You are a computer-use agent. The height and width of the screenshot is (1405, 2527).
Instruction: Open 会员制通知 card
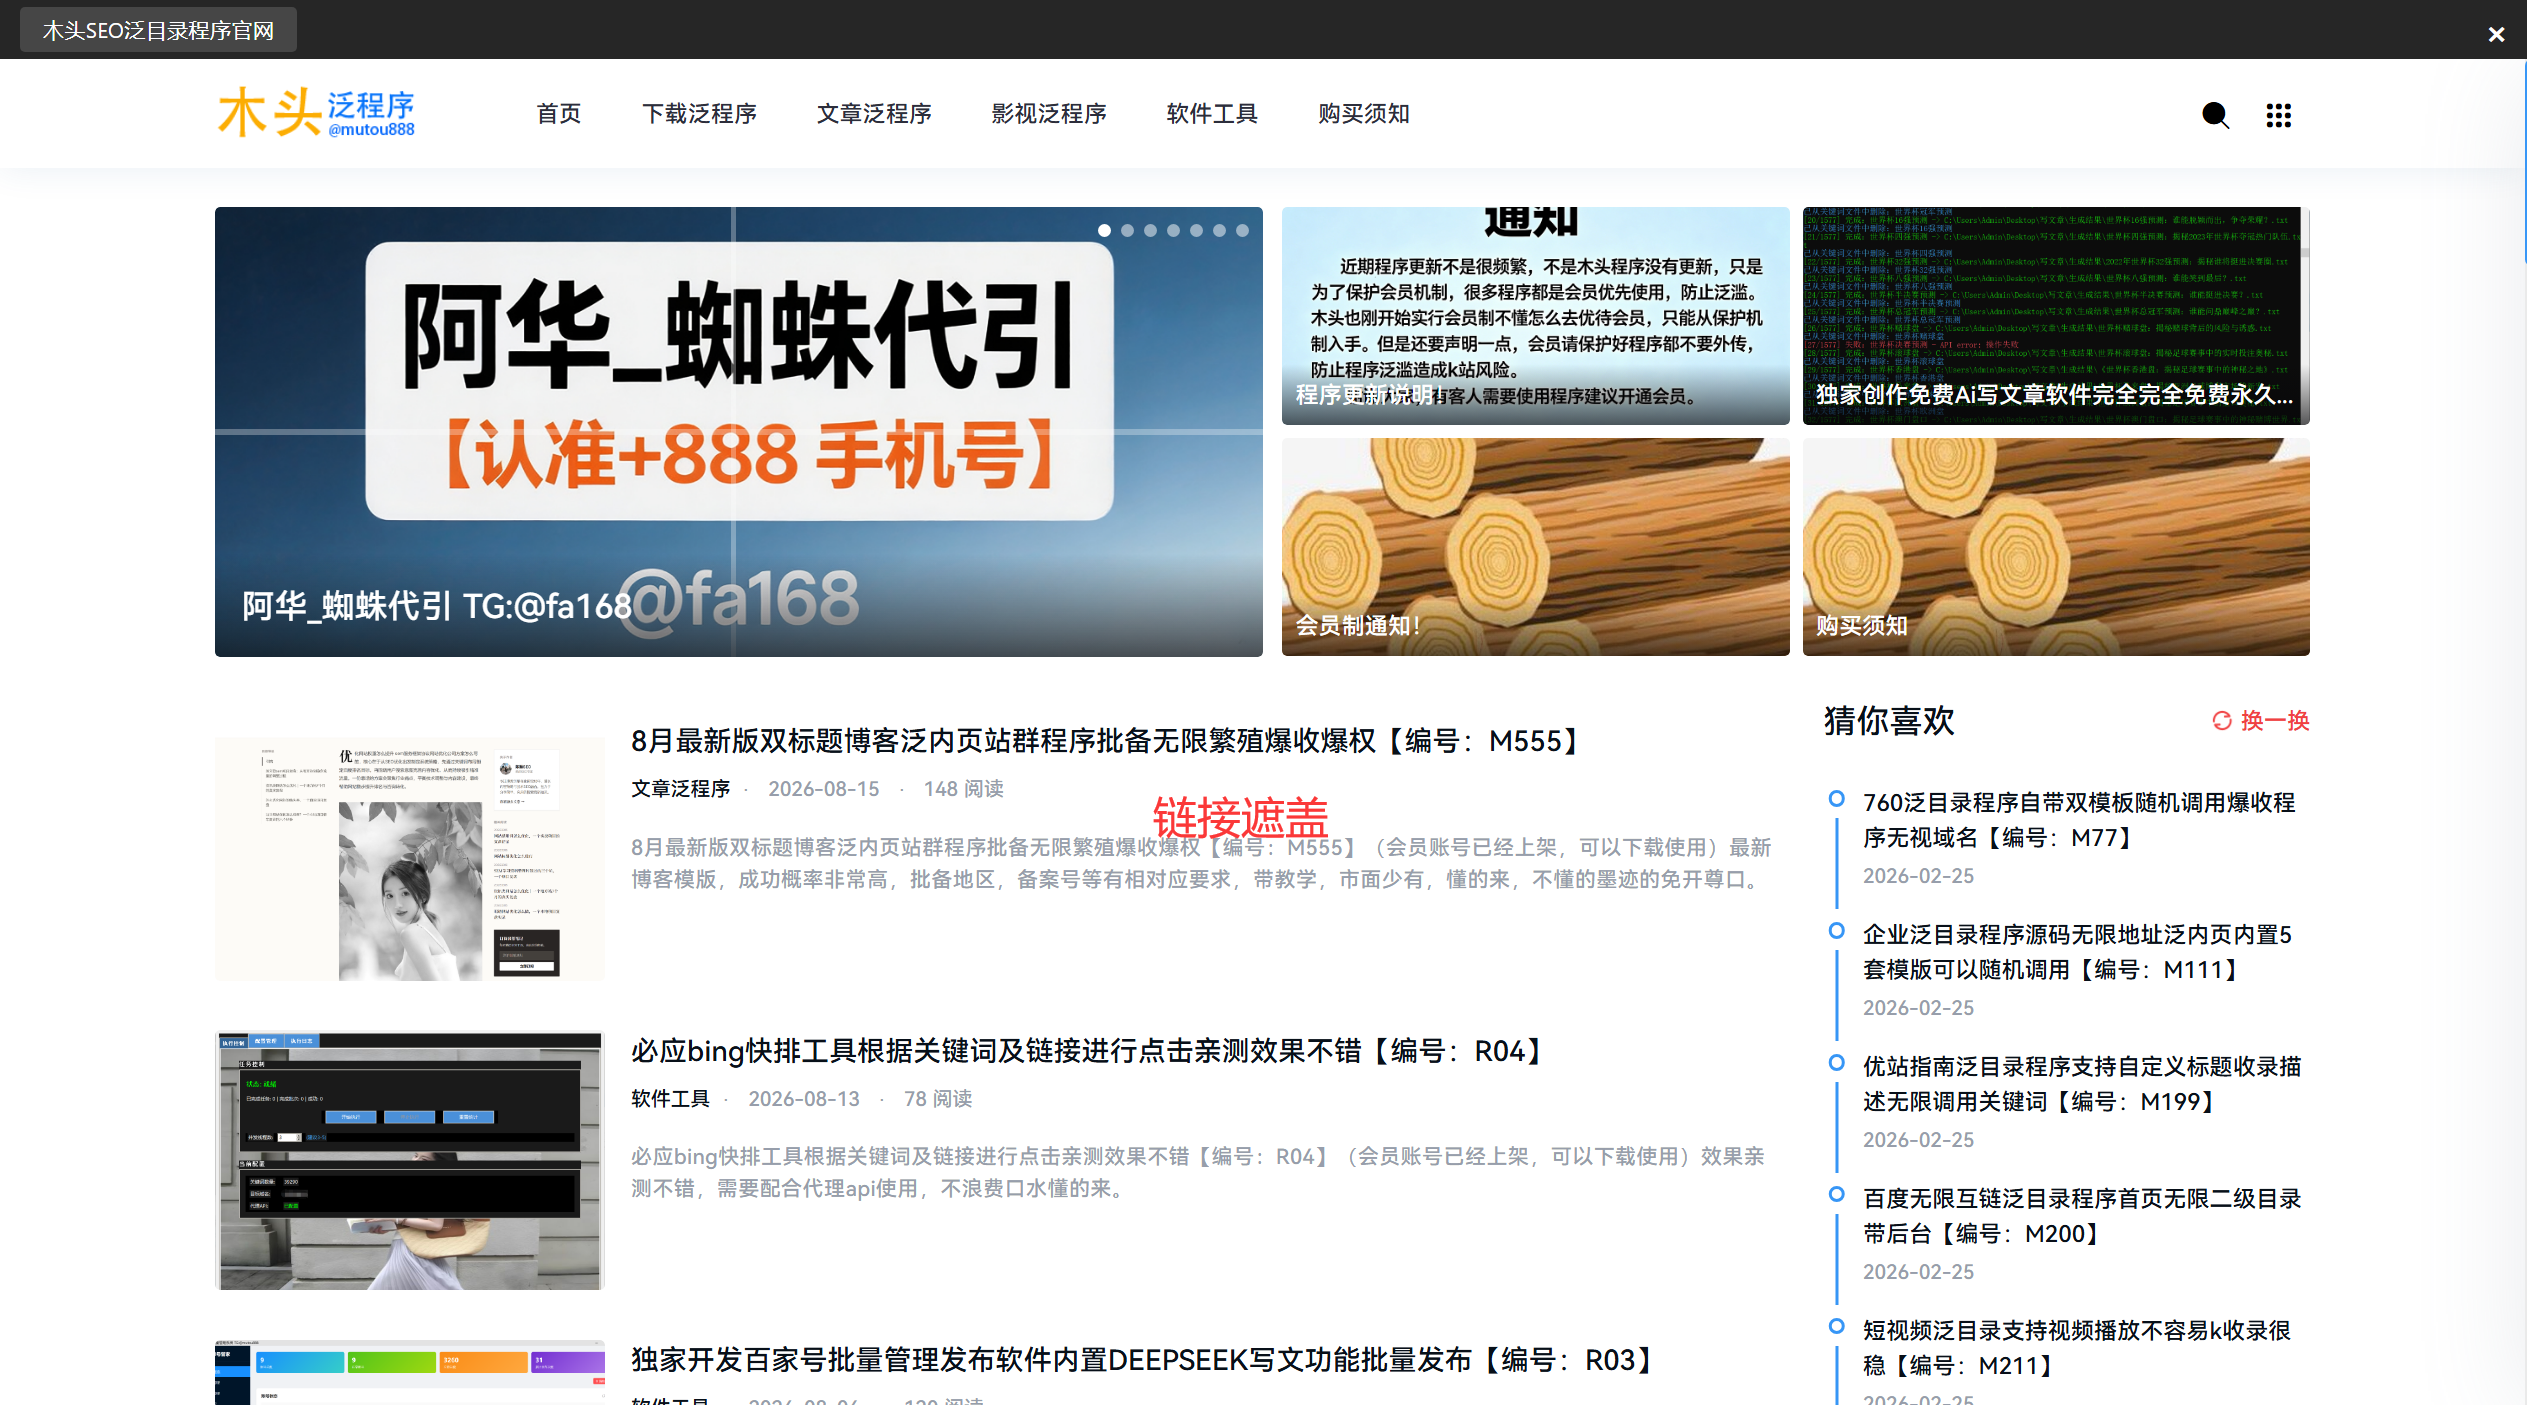pyautogui.click(x=1535, y=546)
